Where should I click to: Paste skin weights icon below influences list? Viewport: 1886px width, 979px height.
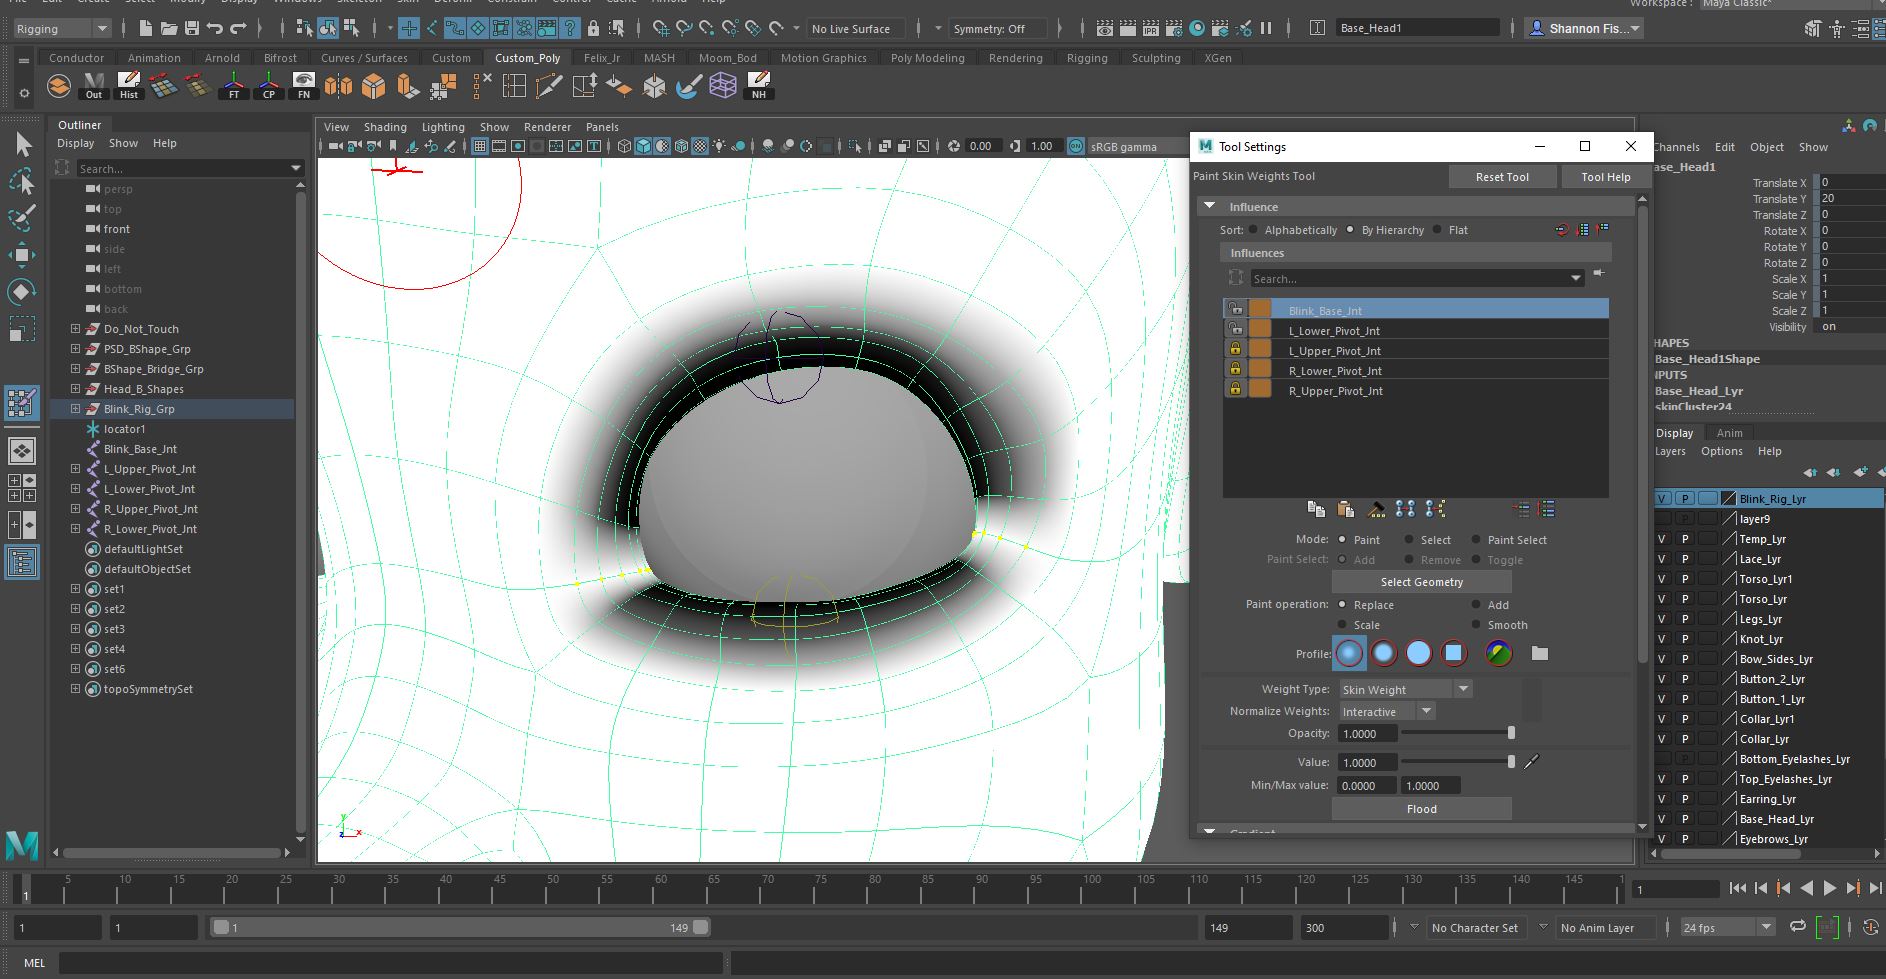click(1346, 510)
